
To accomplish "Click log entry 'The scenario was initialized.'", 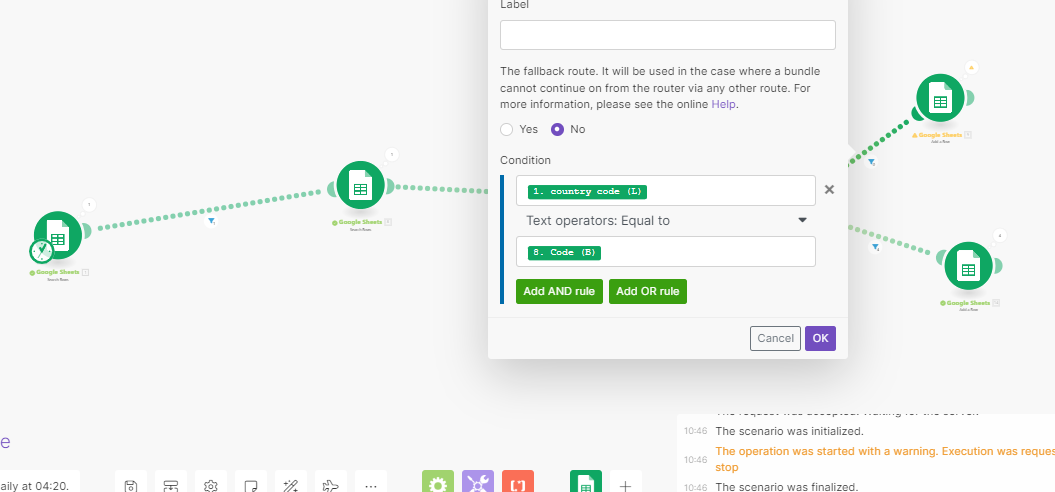I will (789, 431).
